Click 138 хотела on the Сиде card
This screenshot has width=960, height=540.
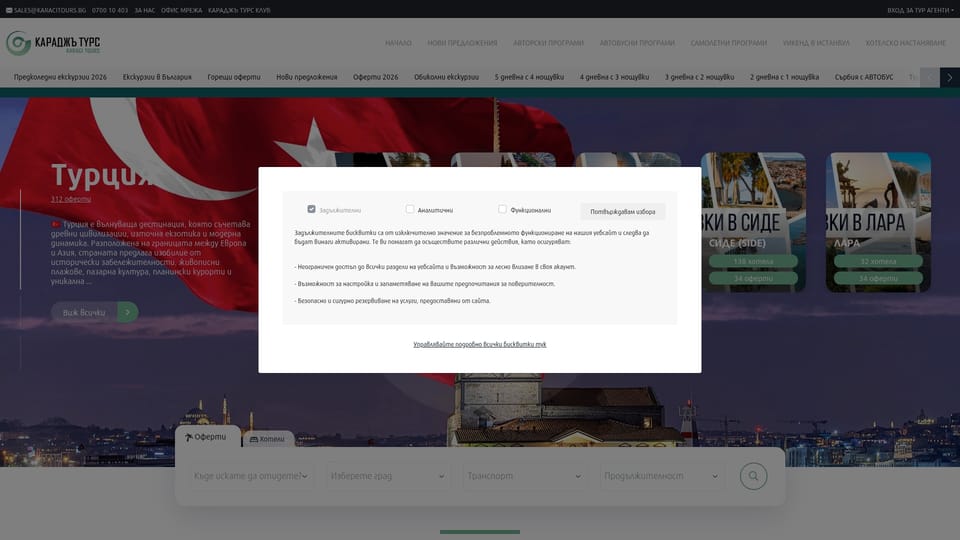(x=753, y=261)
